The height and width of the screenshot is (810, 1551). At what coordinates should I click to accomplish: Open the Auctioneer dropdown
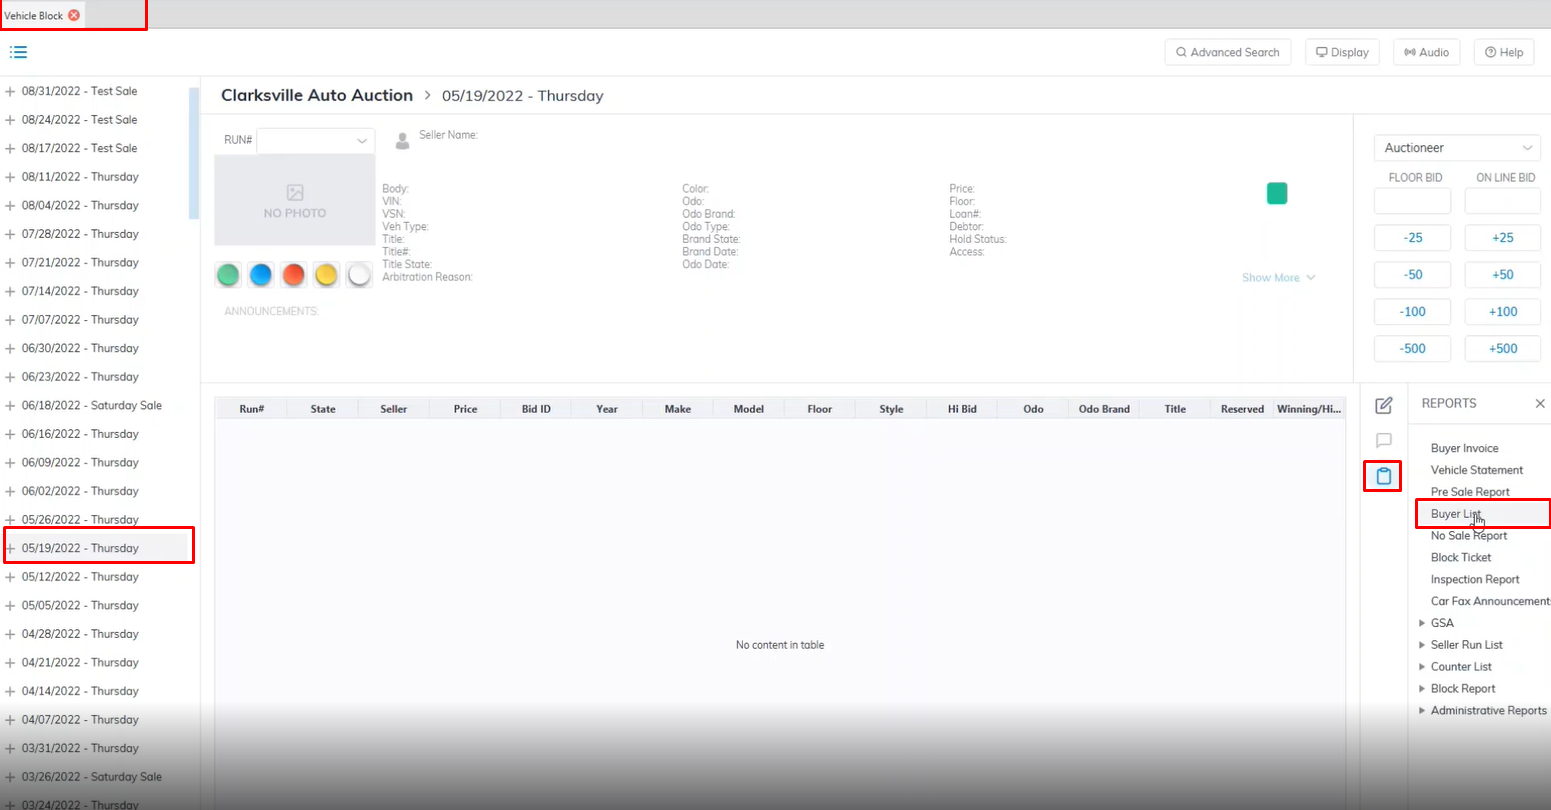(x=1456, y=148)
